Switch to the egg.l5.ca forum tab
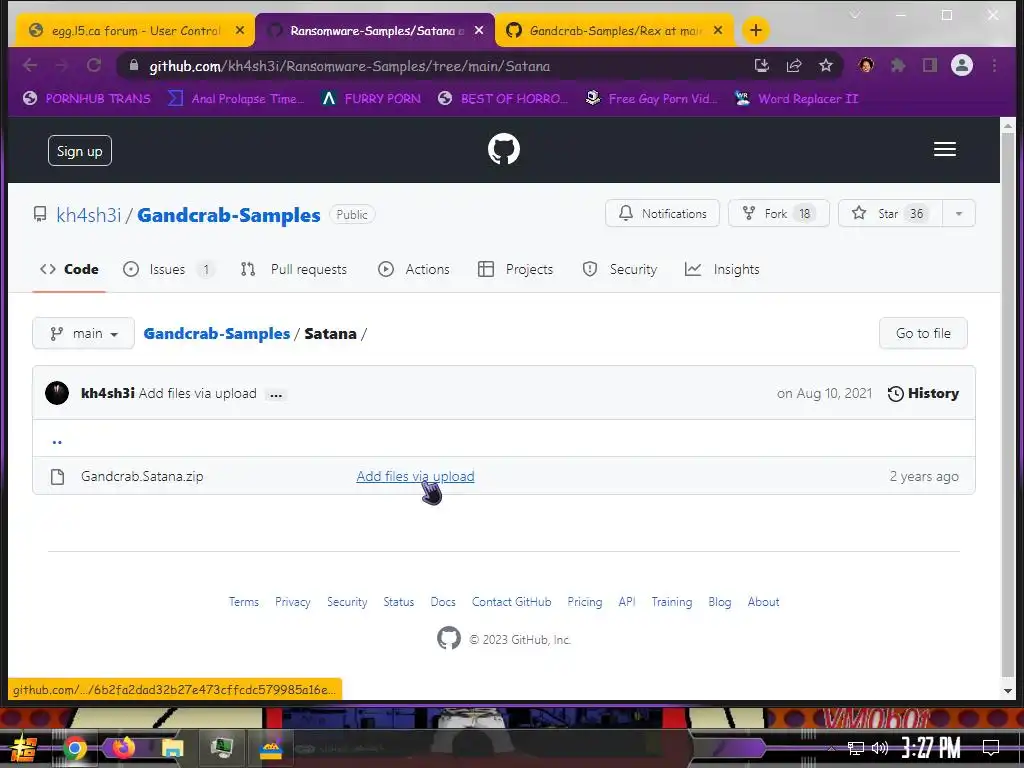The height and width of the screenshot is (768, 1024). tap(136, 31)
